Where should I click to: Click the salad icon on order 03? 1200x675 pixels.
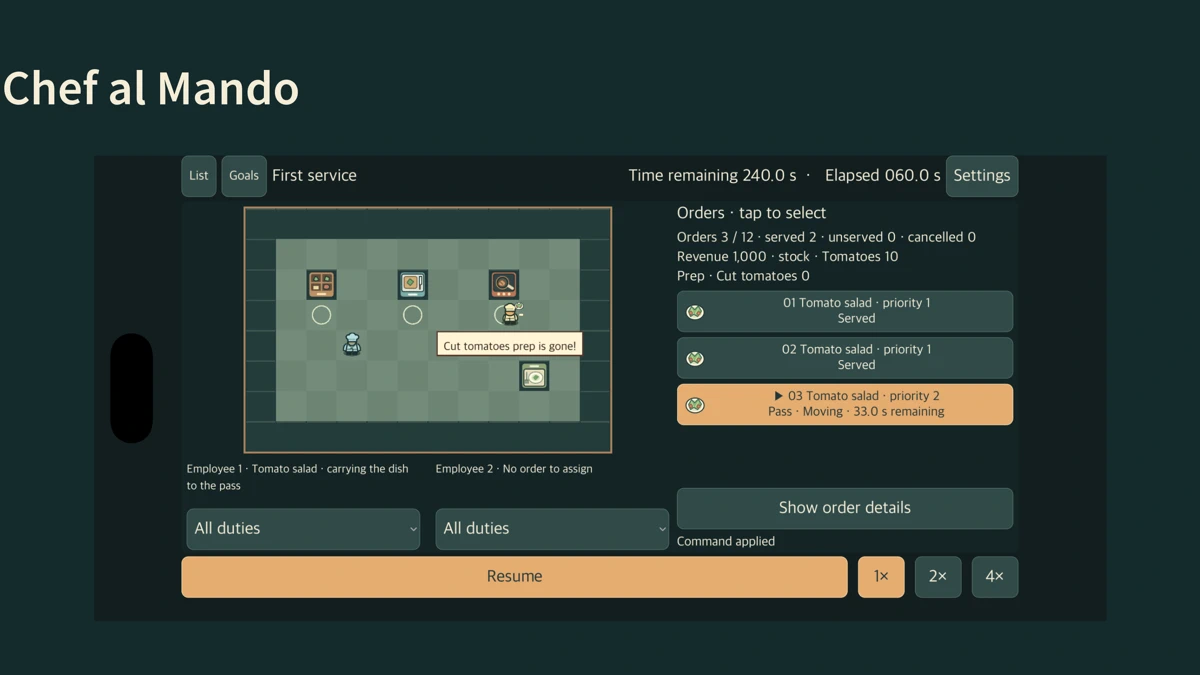click(x=695, y=405)
